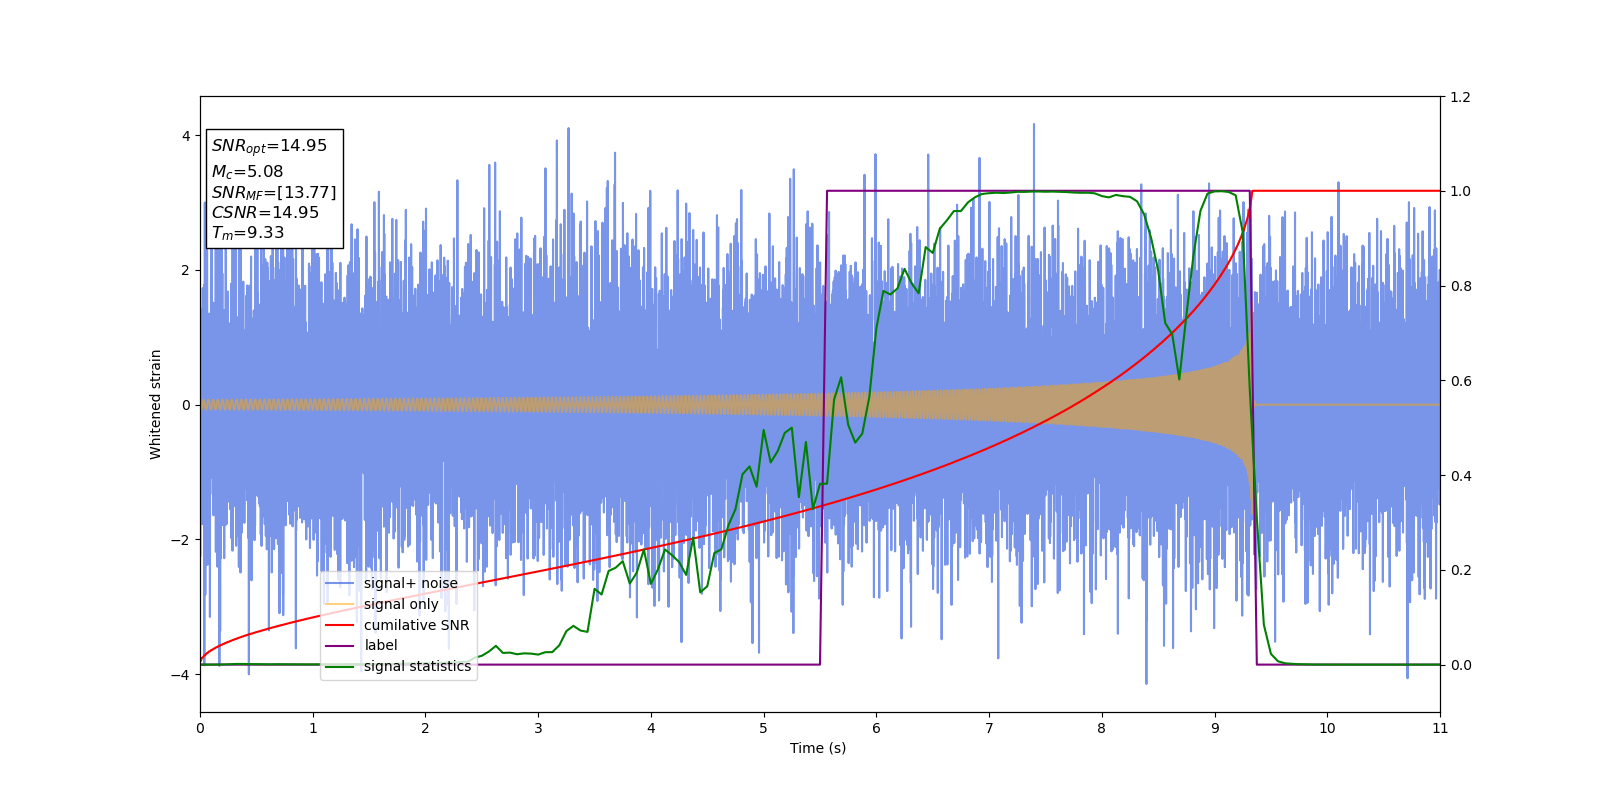Click right y-axis tick label 0.8

(x=1460, y=286)
